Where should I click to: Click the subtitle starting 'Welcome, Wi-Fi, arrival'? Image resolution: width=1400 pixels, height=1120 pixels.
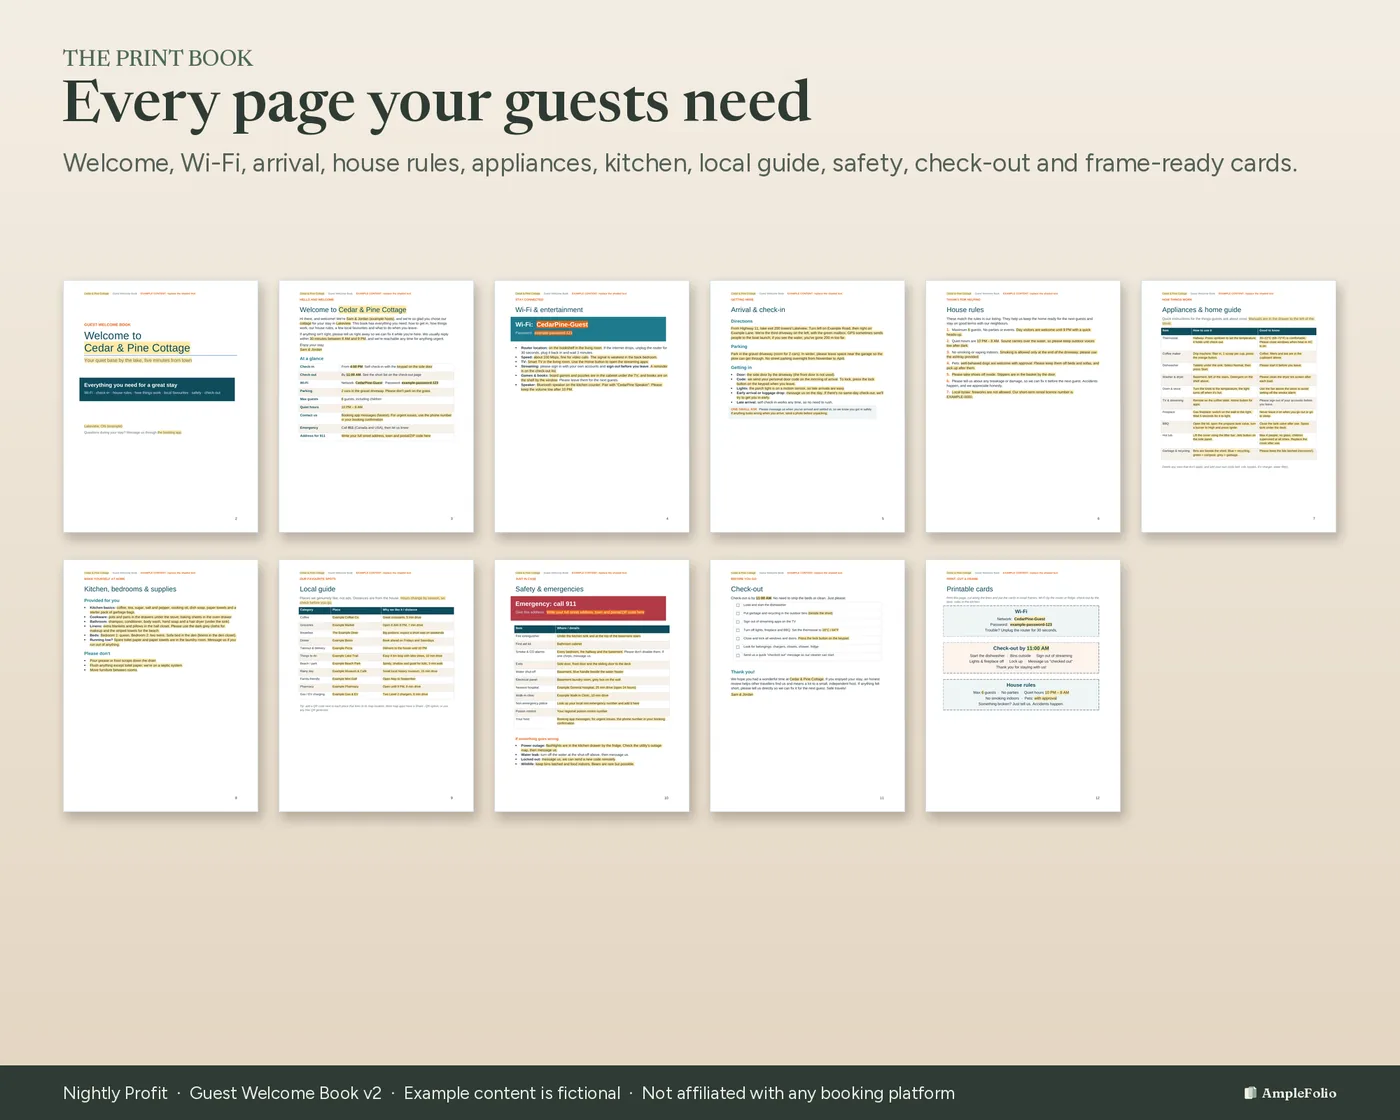pyautogui.click(x=680, y=163)
